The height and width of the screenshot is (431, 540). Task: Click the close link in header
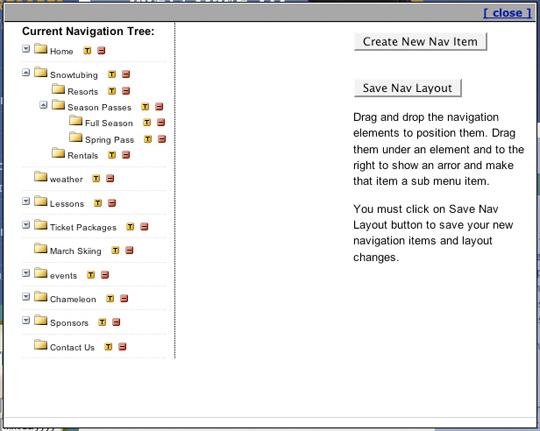coord(508,13)
